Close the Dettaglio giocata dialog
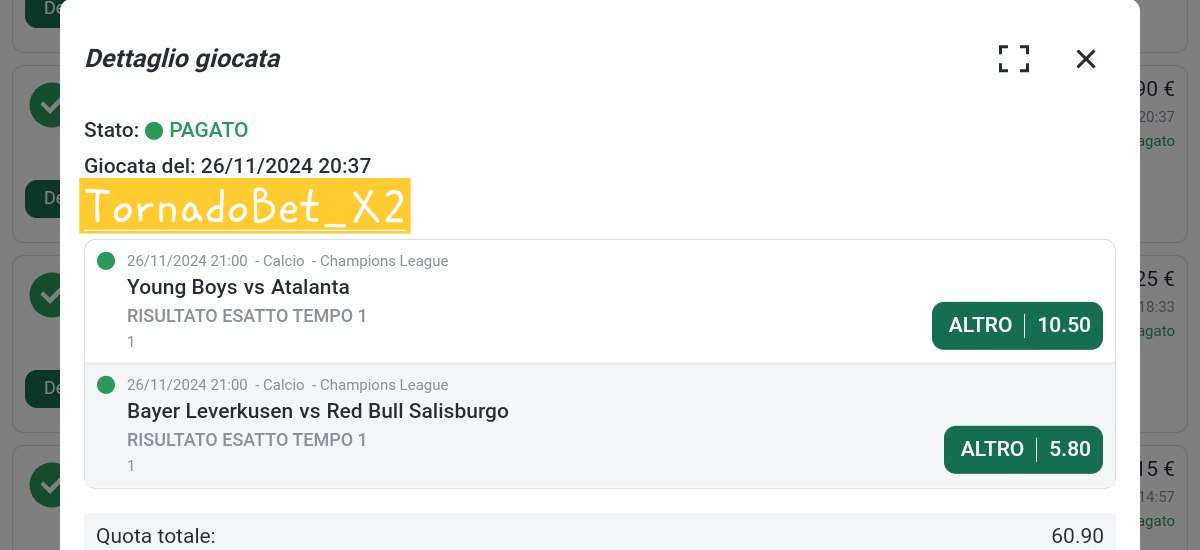 pyautogui.click(x=1086, y=59)
